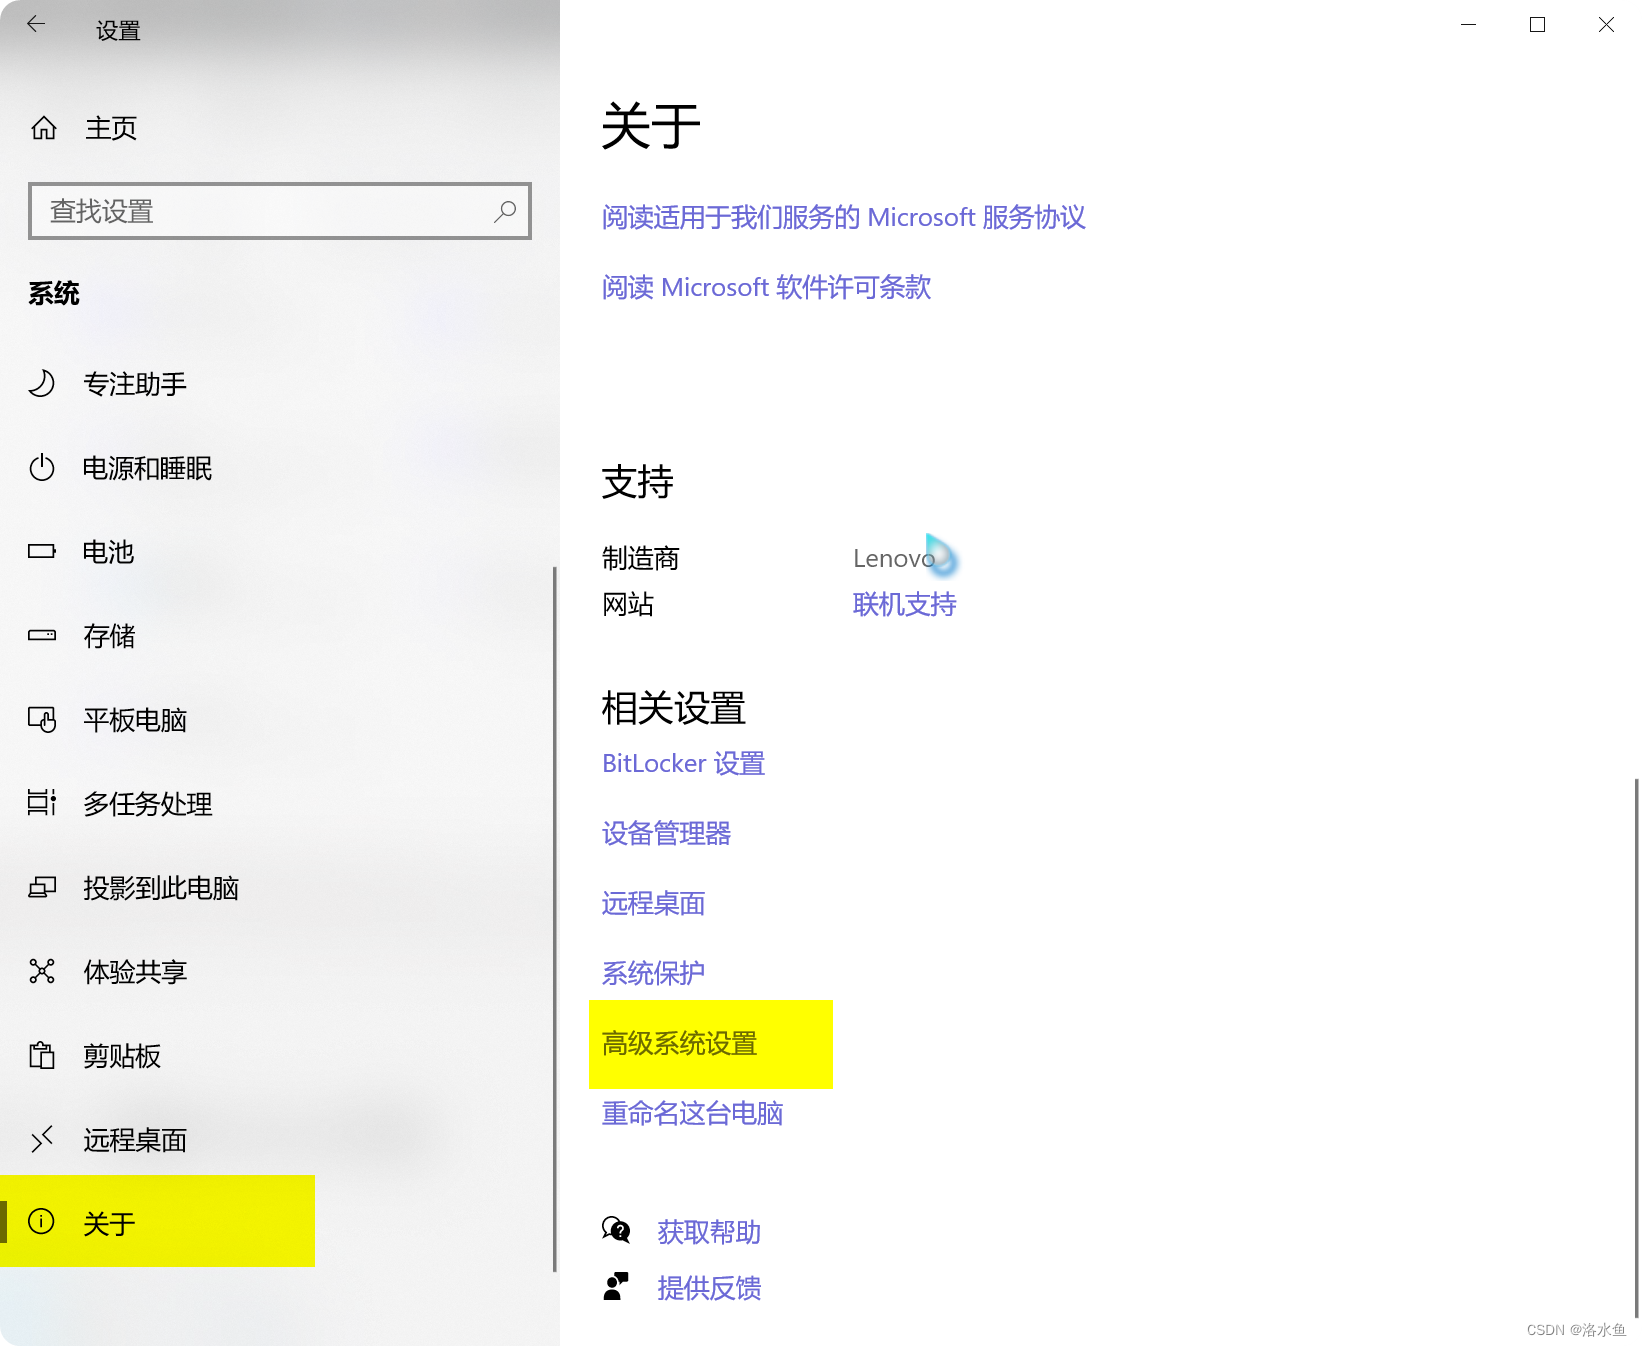This screenshot has width=1642, height=1346.
Task: Click the sidebar vertical scrollbar
Action: (x=554, y=919)
